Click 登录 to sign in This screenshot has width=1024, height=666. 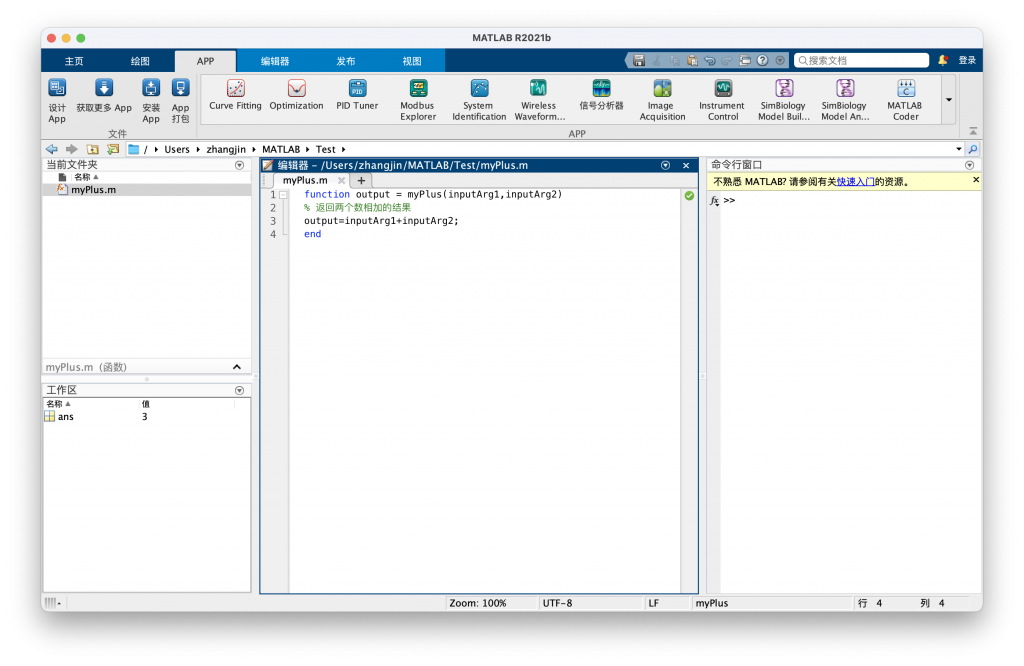(x=967, y=61)
